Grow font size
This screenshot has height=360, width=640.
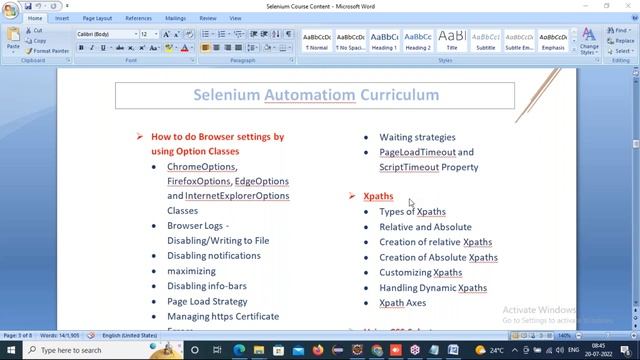[166, 34]
